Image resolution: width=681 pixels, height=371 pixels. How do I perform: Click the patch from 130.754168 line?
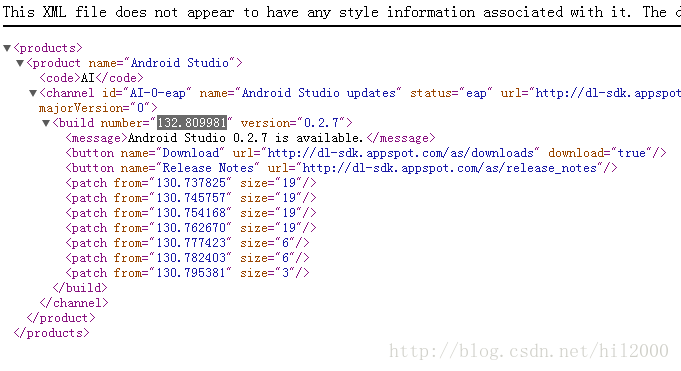tap(191, 213)
